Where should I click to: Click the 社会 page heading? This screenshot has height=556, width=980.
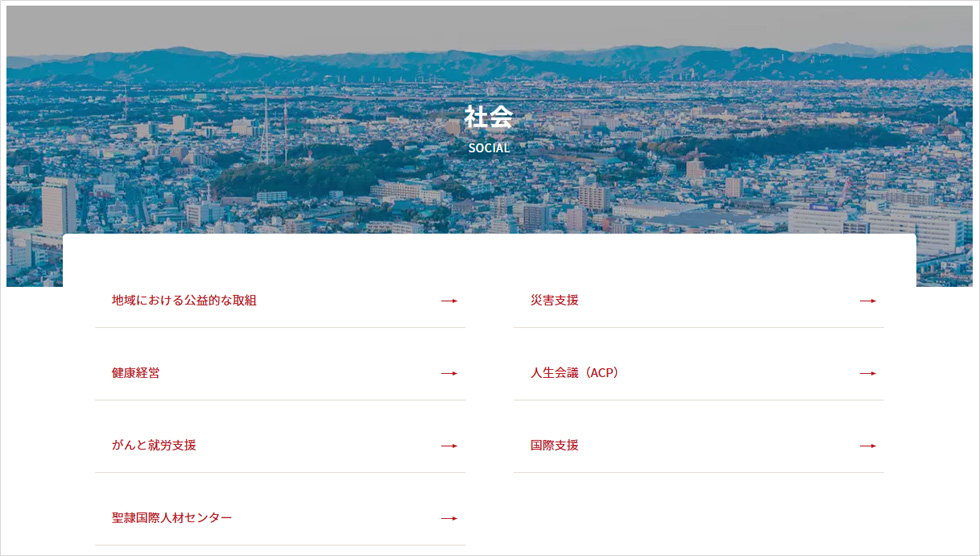489,117
